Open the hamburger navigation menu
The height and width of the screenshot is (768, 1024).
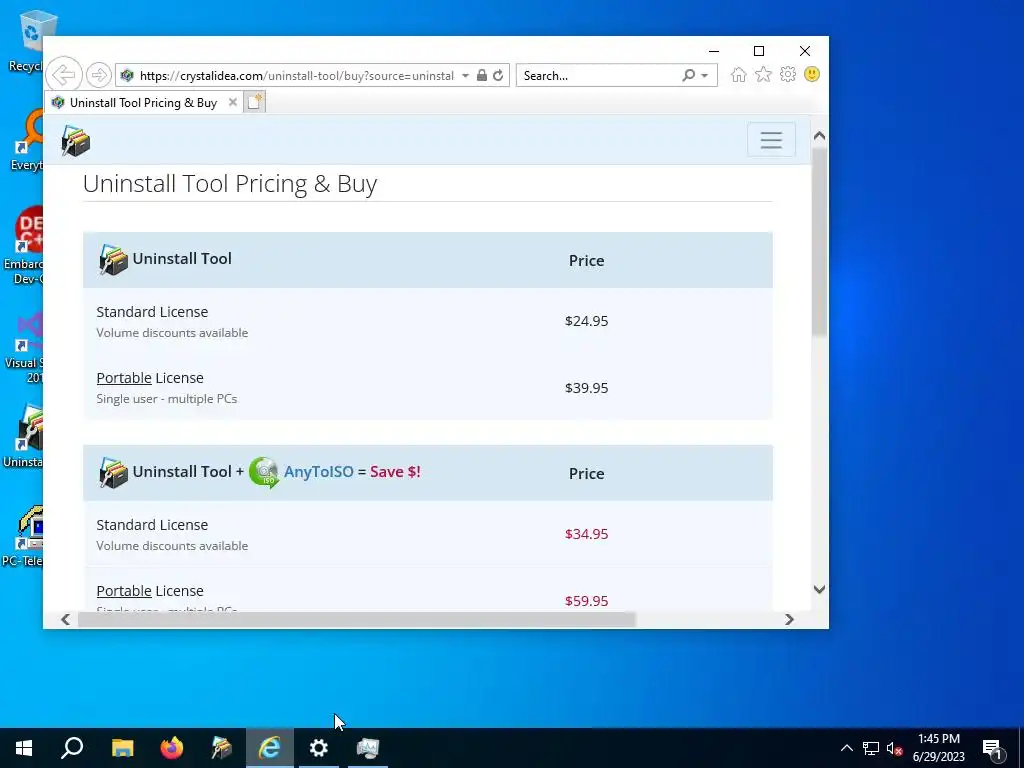[x=771, y=140]
